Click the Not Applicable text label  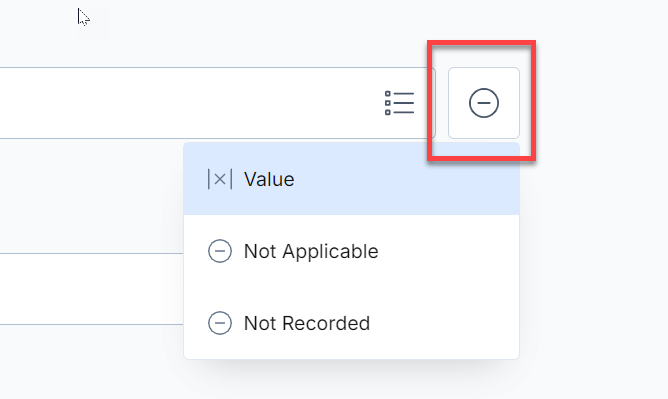tap(311, 251)
